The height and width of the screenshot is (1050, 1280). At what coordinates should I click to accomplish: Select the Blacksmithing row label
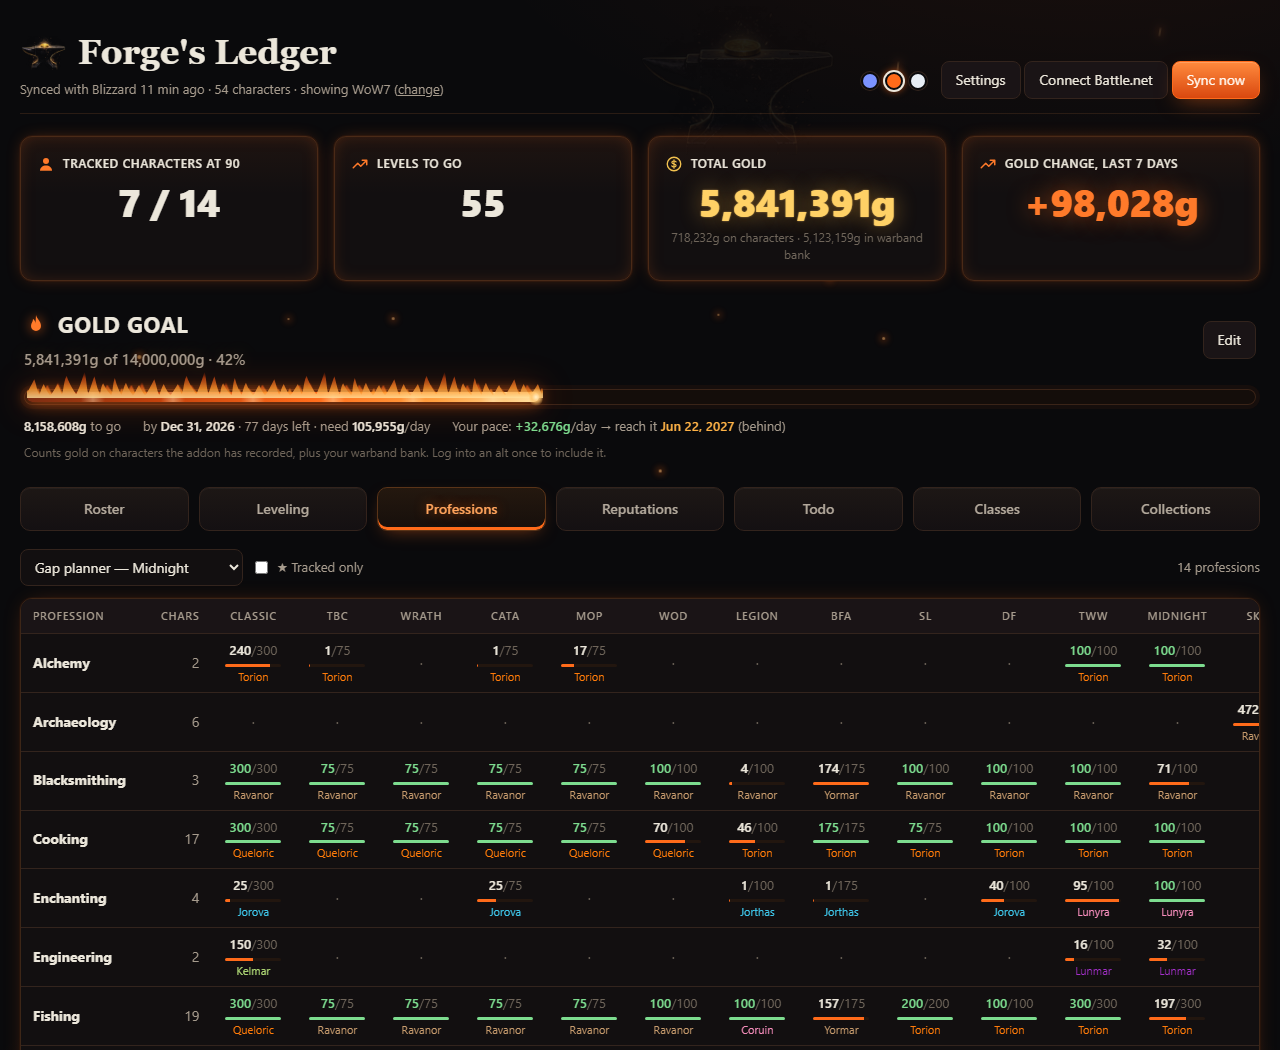(79, 780)
